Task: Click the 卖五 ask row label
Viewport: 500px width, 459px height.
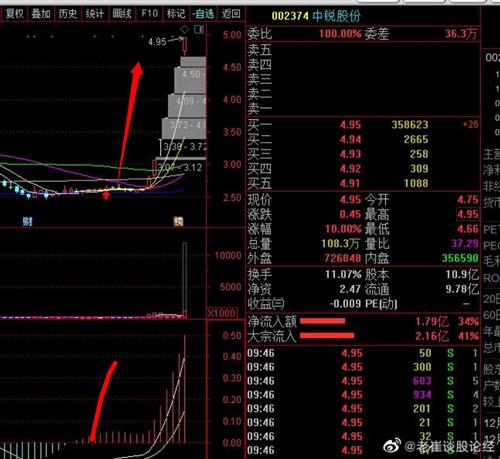Action: click(x=259, y=50)
